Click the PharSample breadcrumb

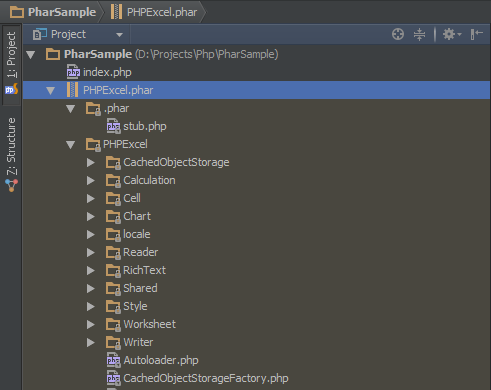53,12
